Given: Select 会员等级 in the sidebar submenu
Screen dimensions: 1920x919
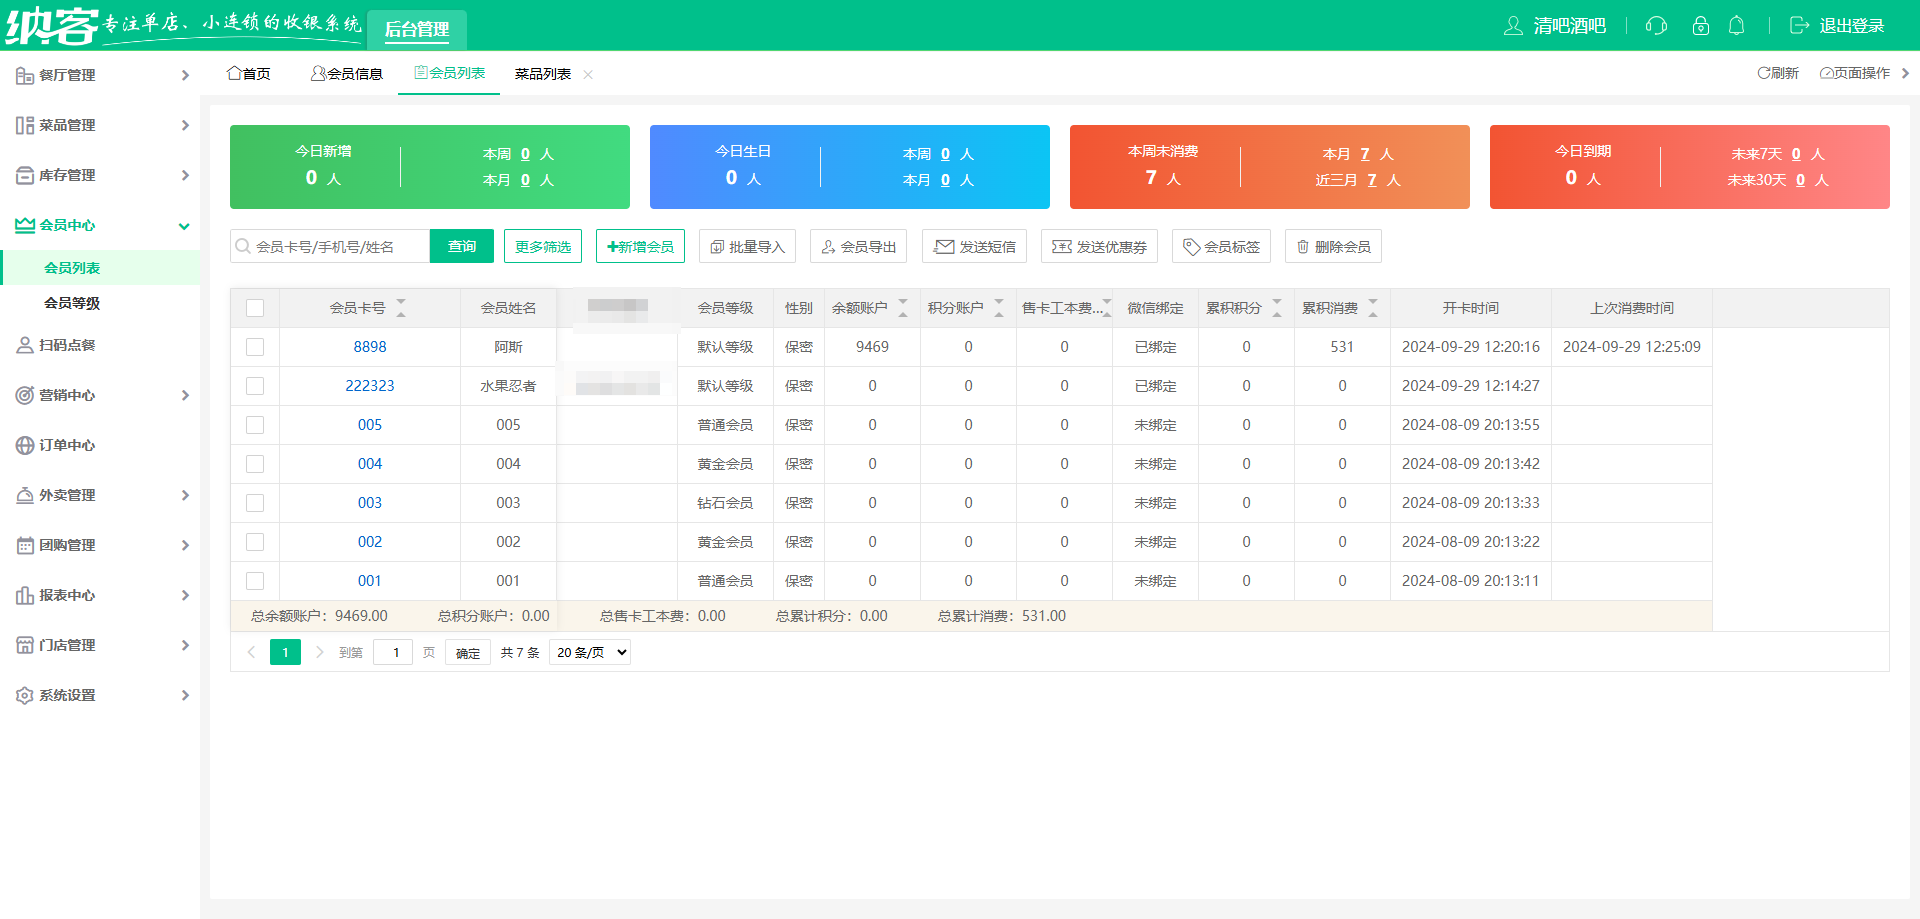Looking at the screenshot, I should click(x=72, y=303).
